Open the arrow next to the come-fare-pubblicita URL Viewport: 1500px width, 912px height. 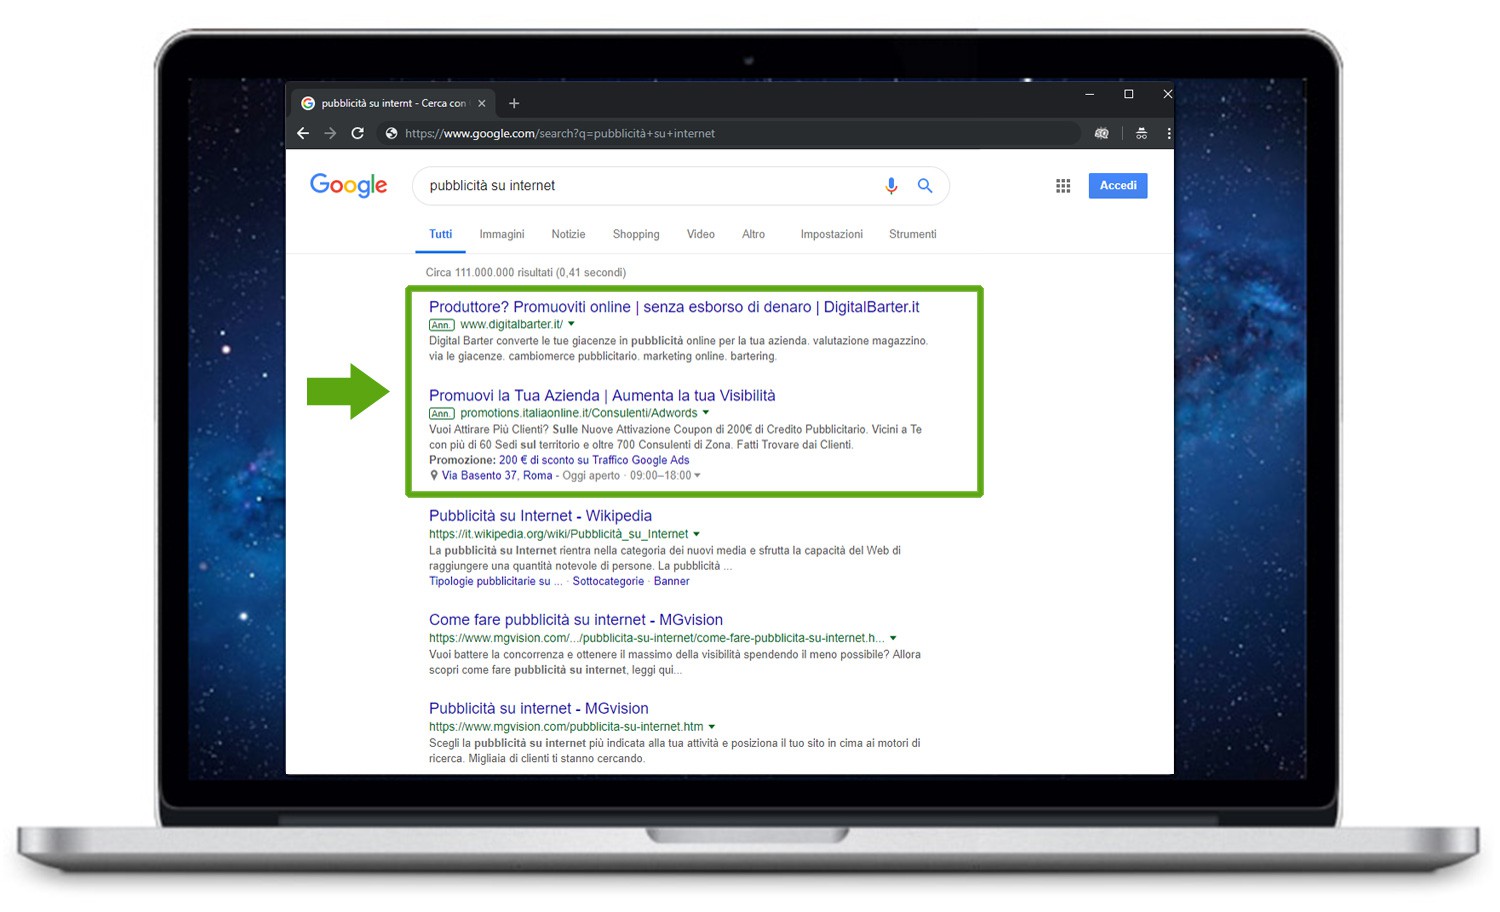(893, 638)
